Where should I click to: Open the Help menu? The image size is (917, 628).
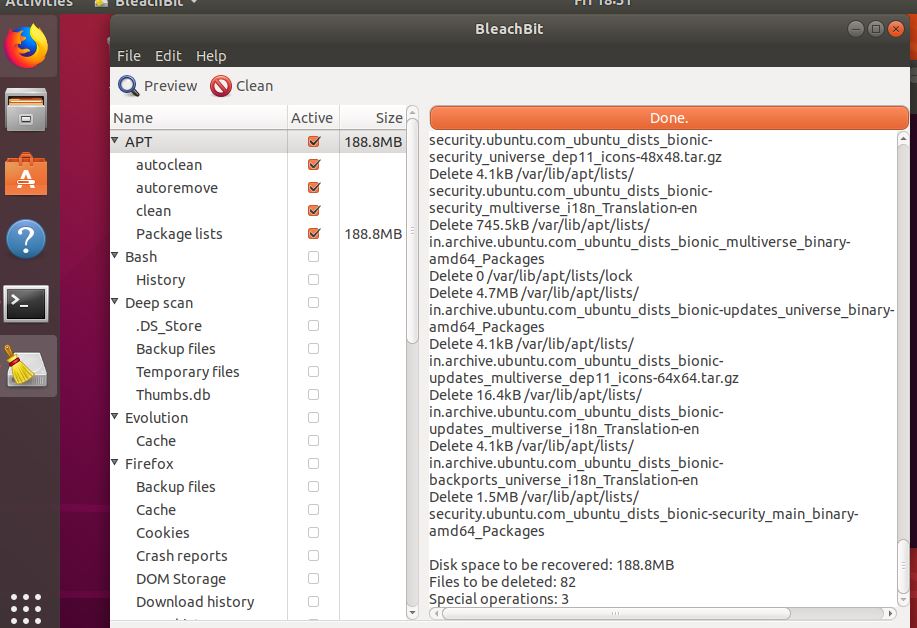pos(211,56)
